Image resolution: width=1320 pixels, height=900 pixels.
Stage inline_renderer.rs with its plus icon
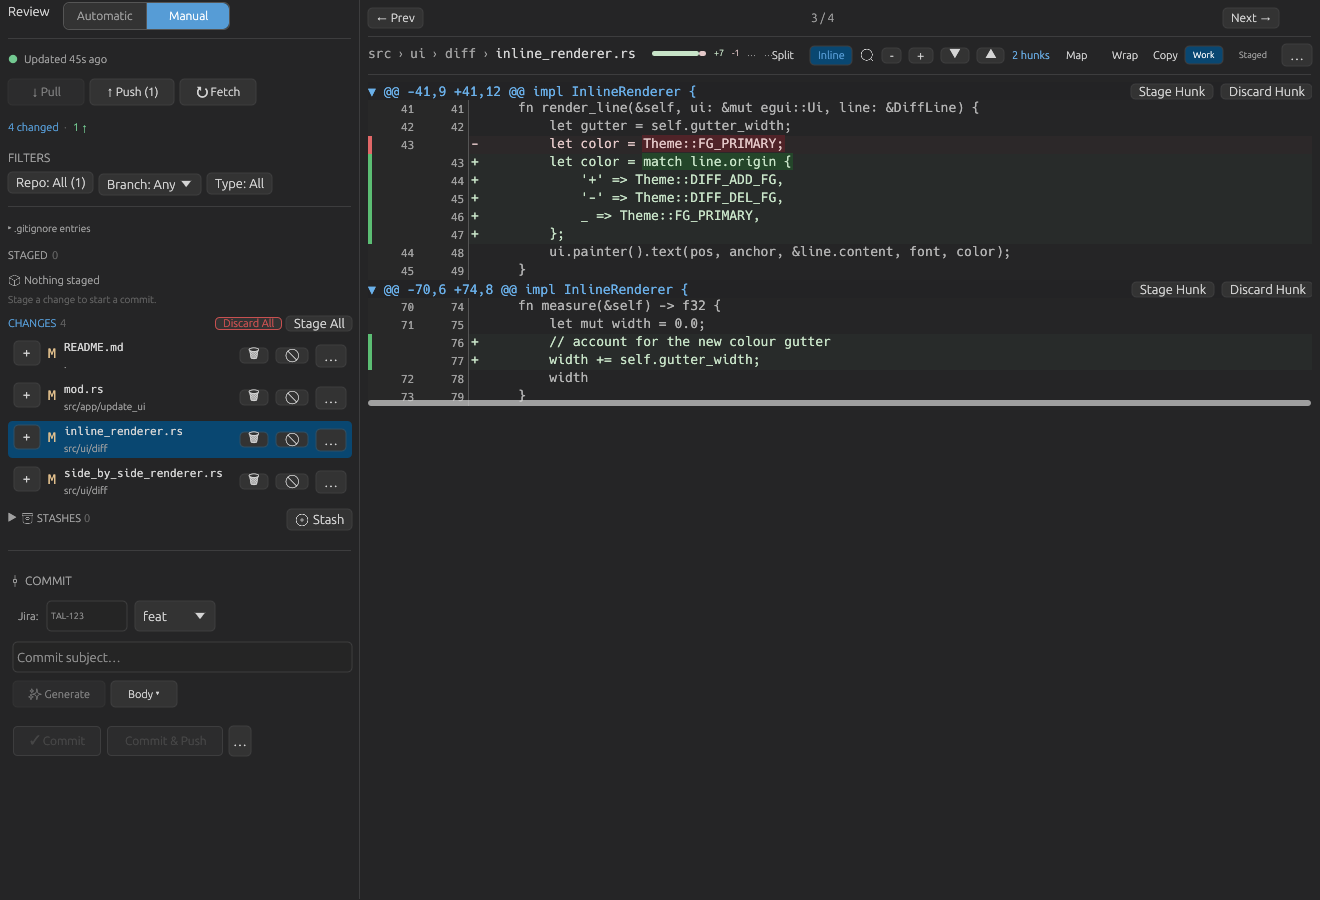pos(27,437)
